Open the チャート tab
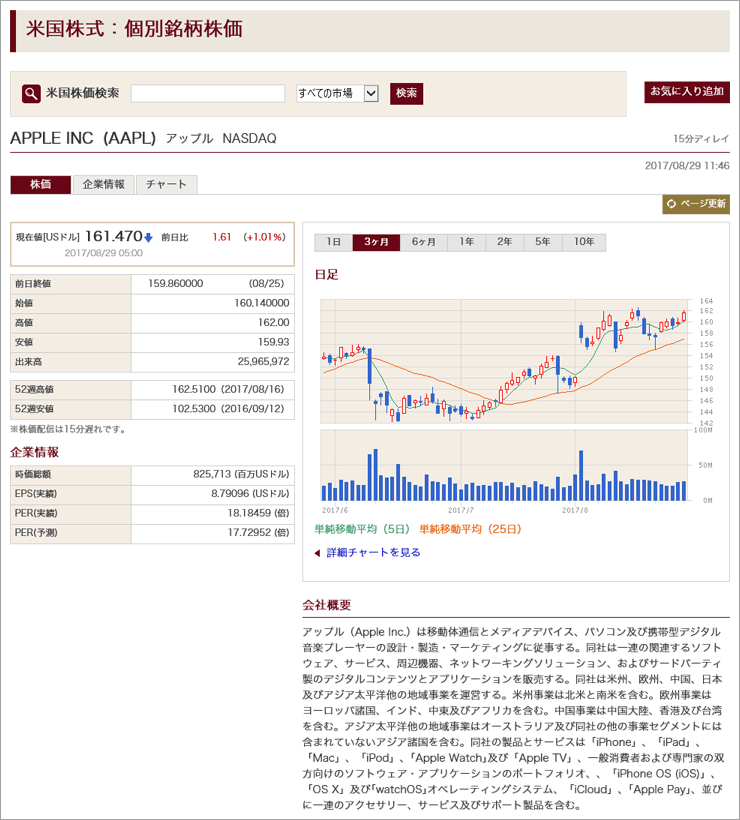Screen dimensions: 740x820 click(166, 184)
